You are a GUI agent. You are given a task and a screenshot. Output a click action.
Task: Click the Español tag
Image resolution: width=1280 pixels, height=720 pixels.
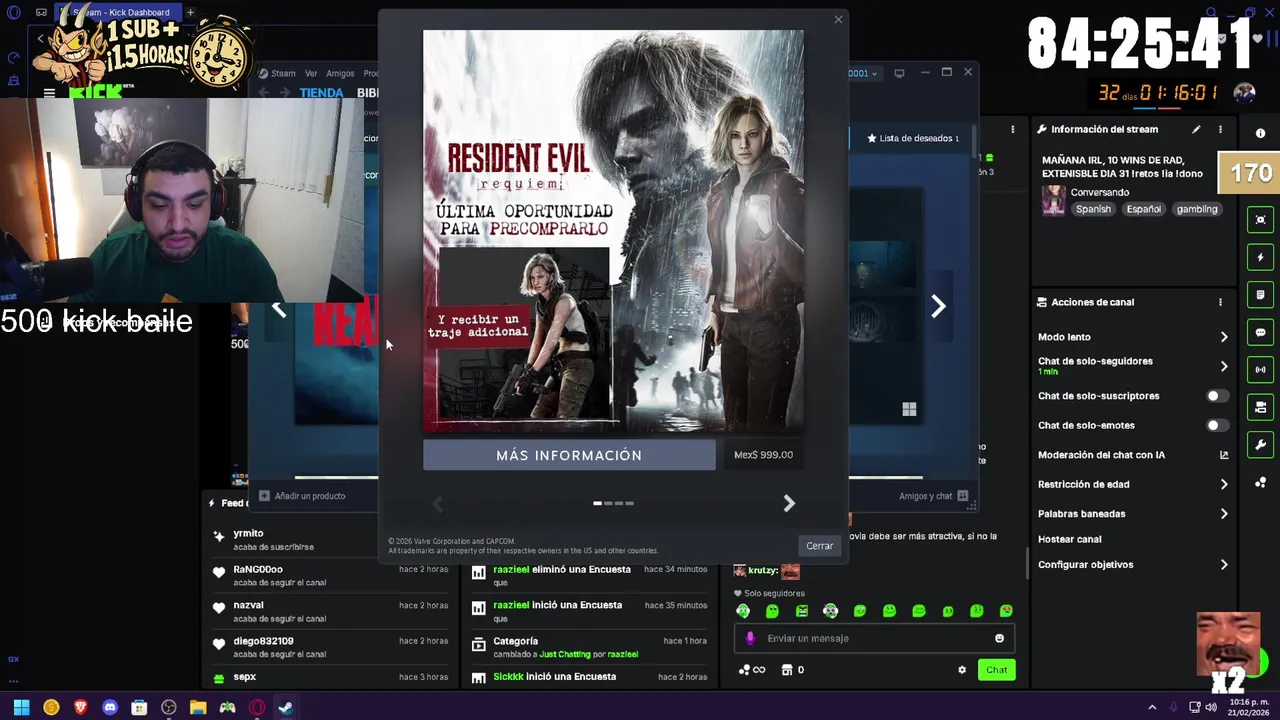[1143, 209]
